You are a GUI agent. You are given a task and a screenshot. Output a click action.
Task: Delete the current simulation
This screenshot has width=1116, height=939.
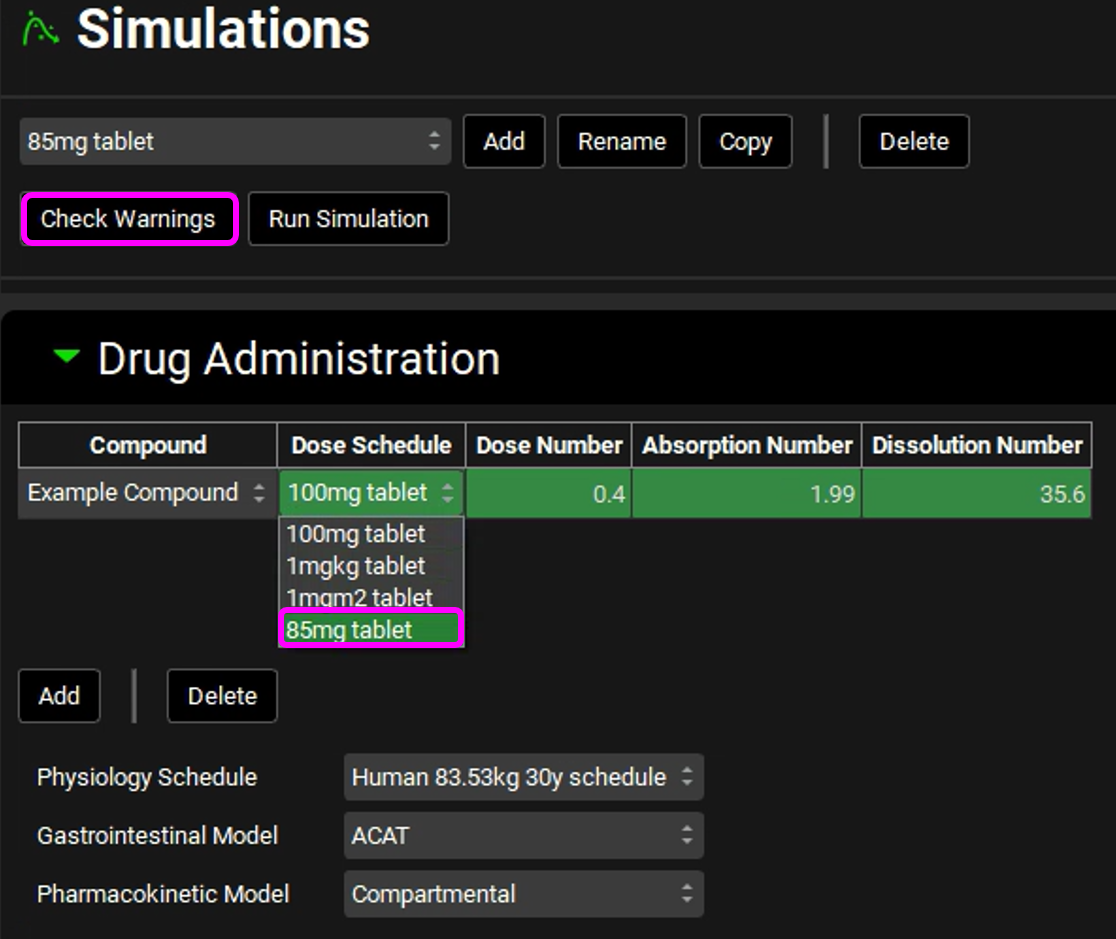[913, 141]
